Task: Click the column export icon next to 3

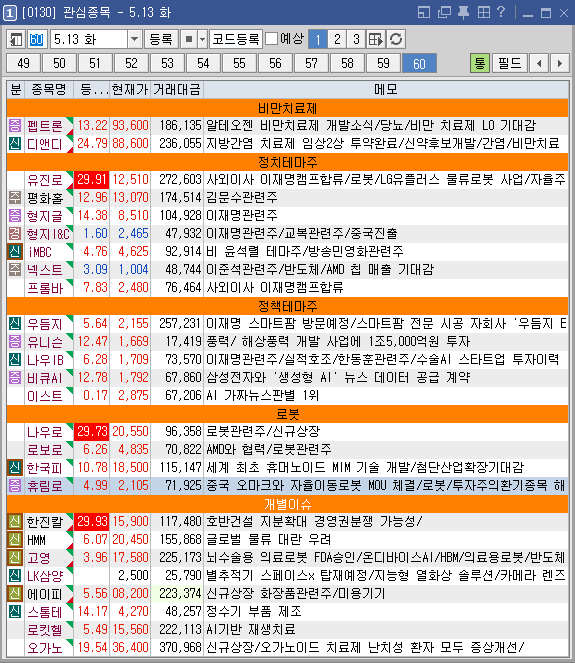Action: [375, 40]
